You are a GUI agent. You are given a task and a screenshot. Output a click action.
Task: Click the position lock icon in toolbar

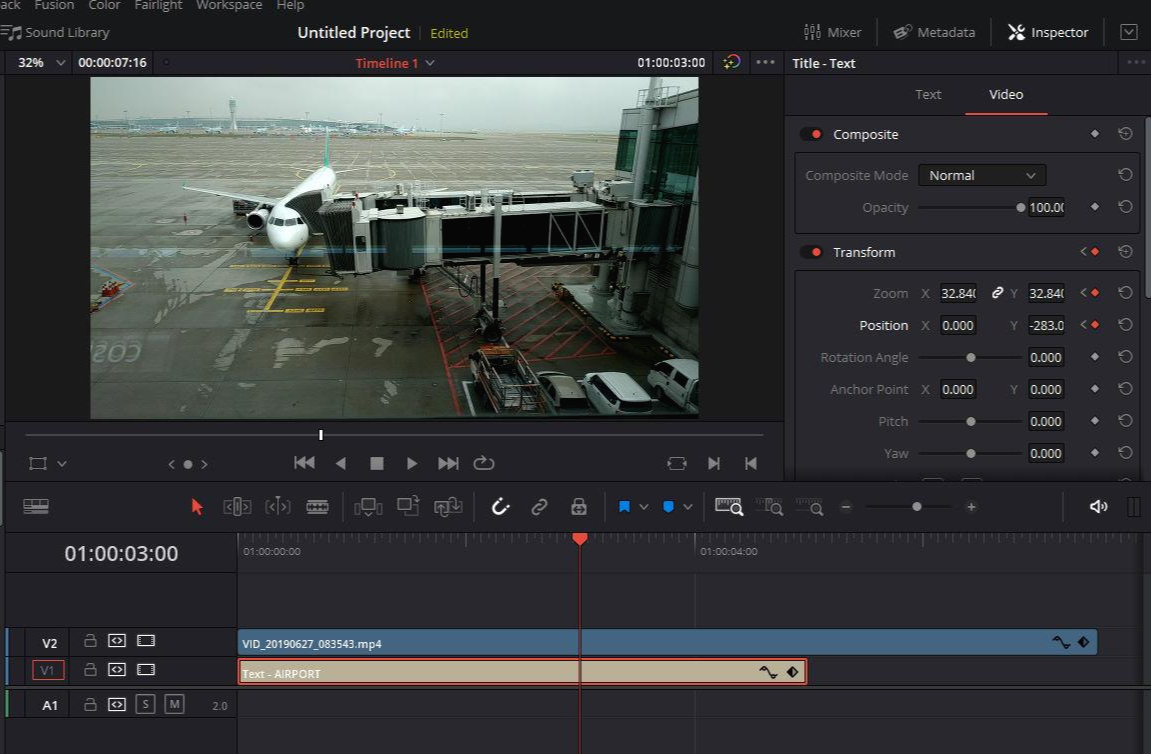(578, 507)
